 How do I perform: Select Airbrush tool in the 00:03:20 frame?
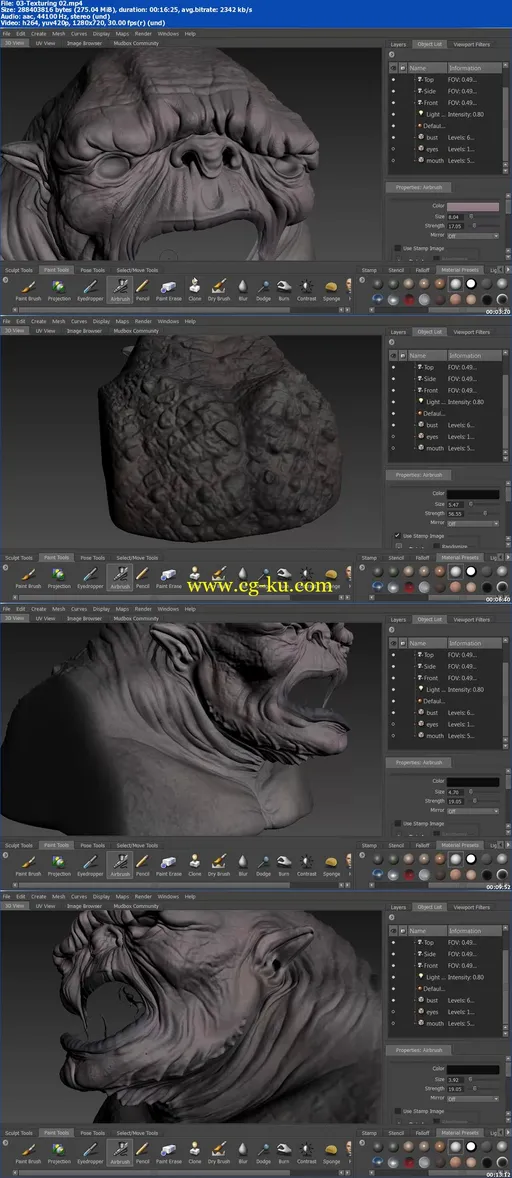pos(120,289)
